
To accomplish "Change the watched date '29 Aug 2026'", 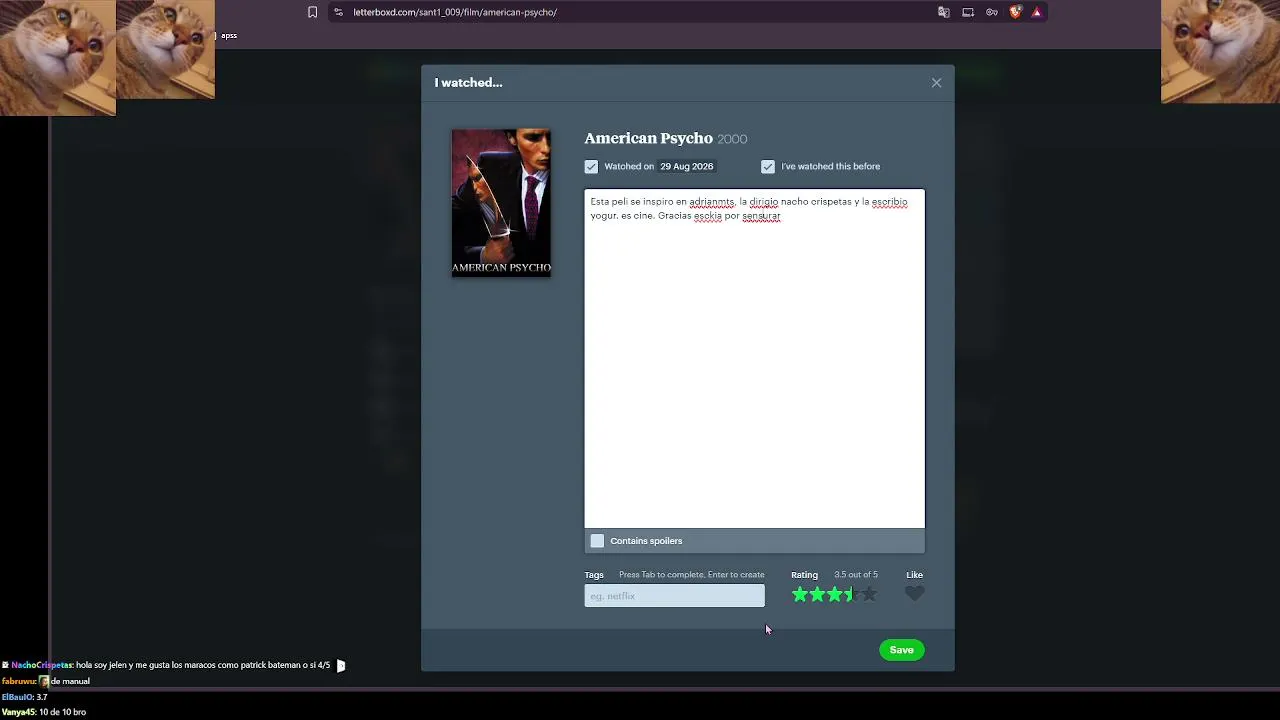I will (686, 167).
